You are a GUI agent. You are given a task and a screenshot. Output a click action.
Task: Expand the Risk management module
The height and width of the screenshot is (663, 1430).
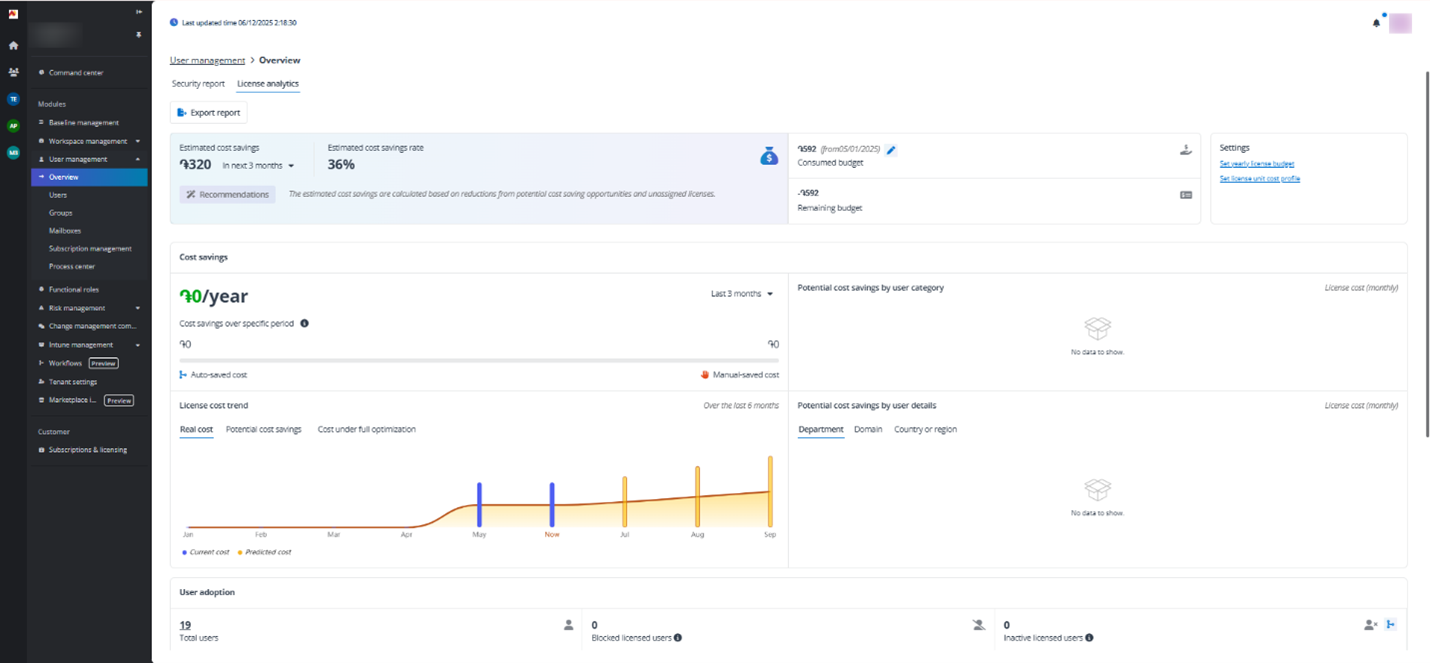(x=138, y=308)
